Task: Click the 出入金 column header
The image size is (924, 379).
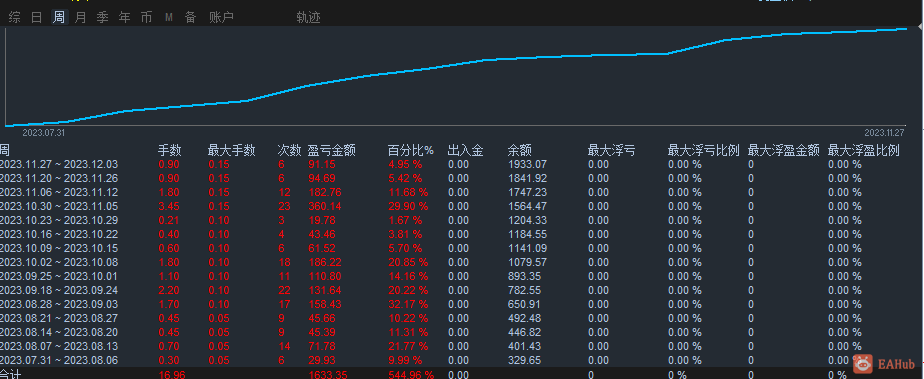Action: coord(466,150)
